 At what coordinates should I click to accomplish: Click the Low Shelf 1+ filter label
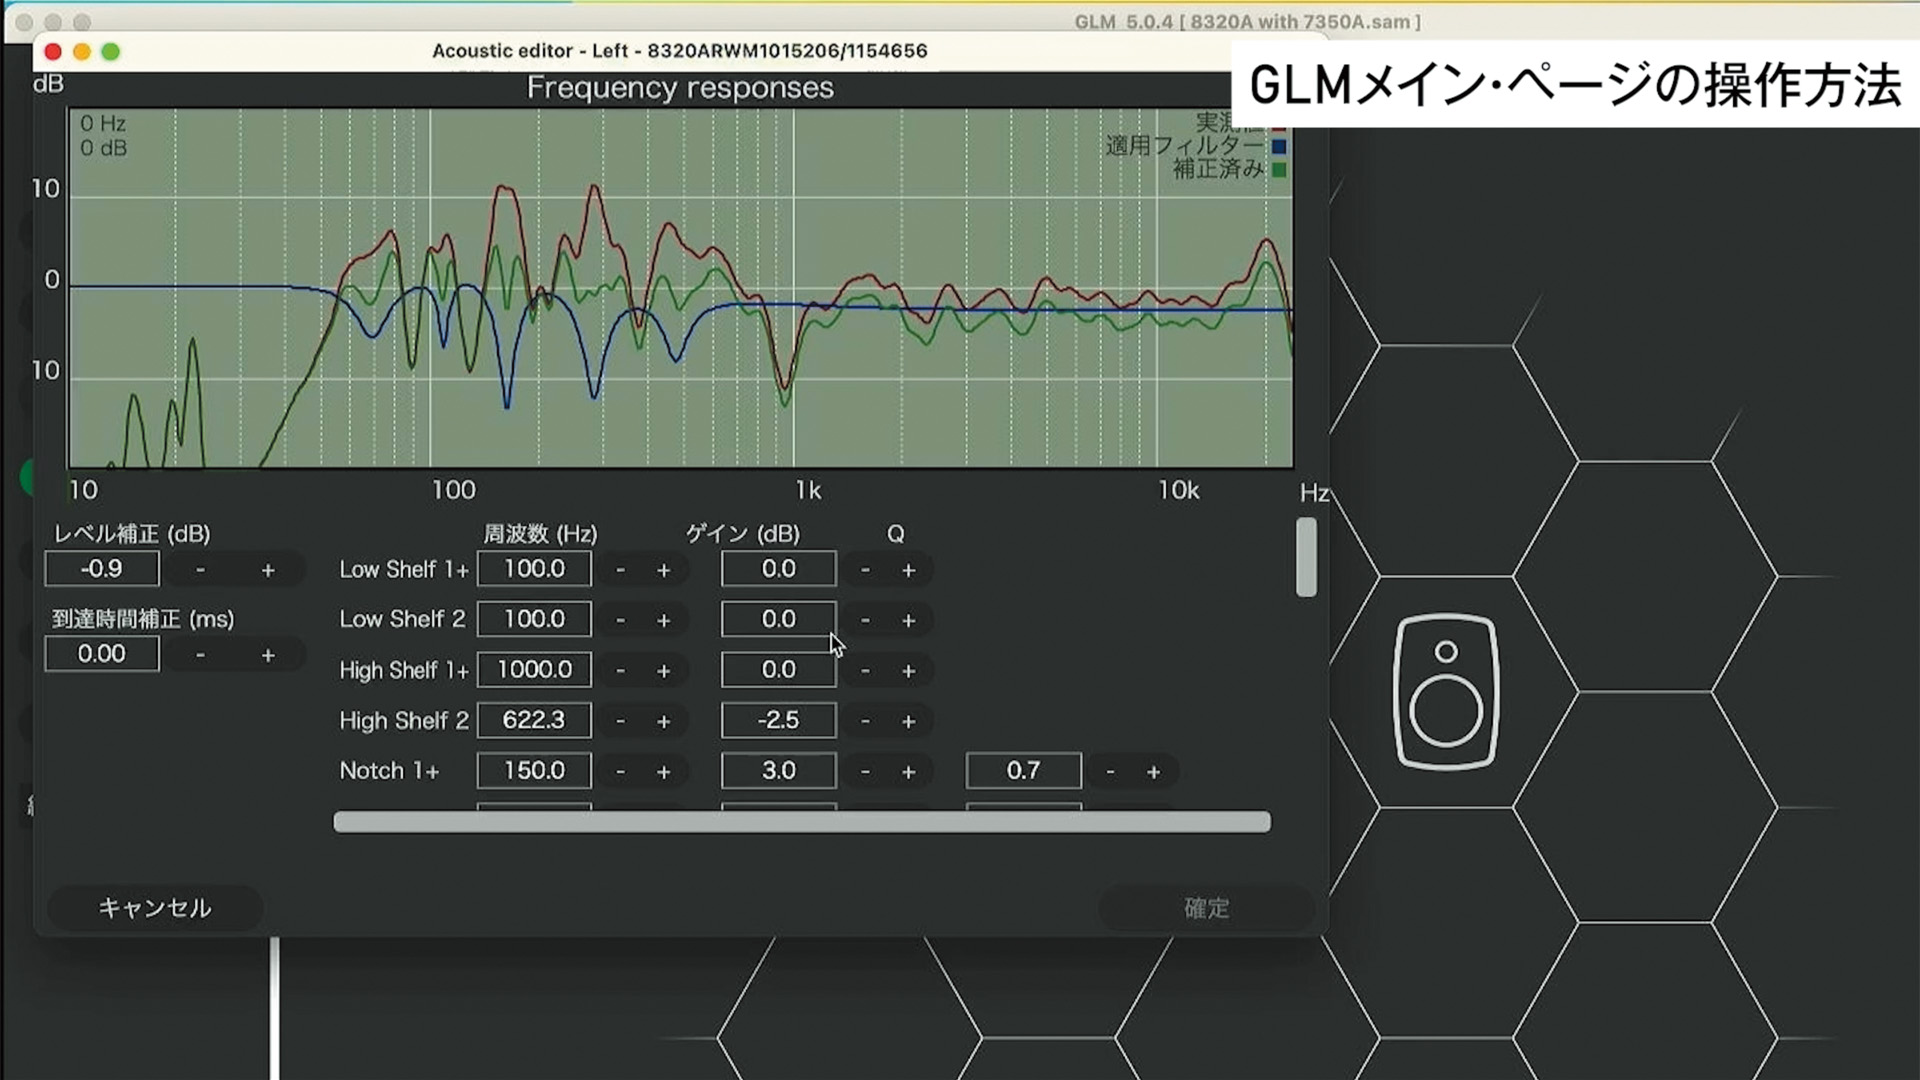pos(404,569)
